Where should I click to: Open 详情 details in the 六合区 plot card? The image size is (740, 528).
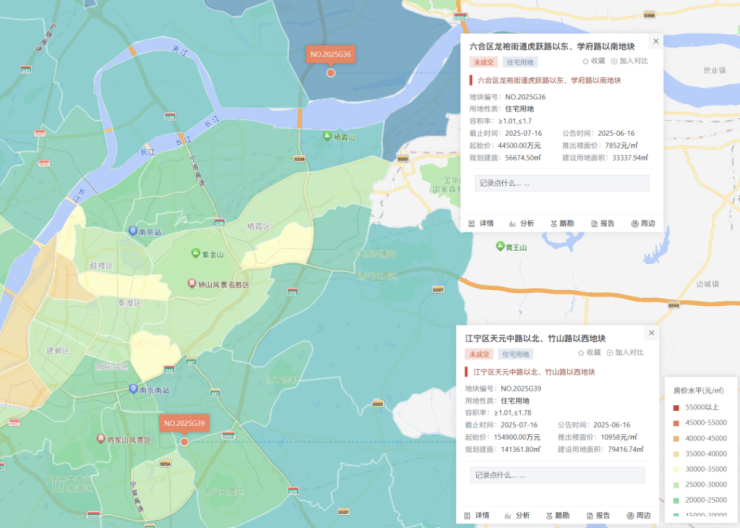[480, 223]
